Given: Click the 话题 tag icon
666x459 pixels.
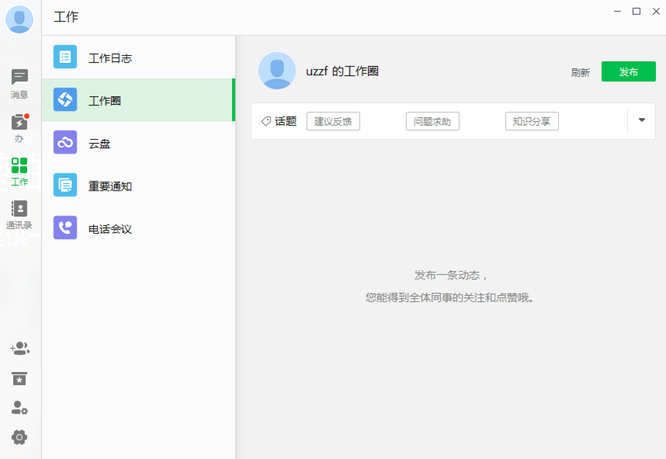Looking at the screenshot, I should pyautogui.click(x=266, y=121).
